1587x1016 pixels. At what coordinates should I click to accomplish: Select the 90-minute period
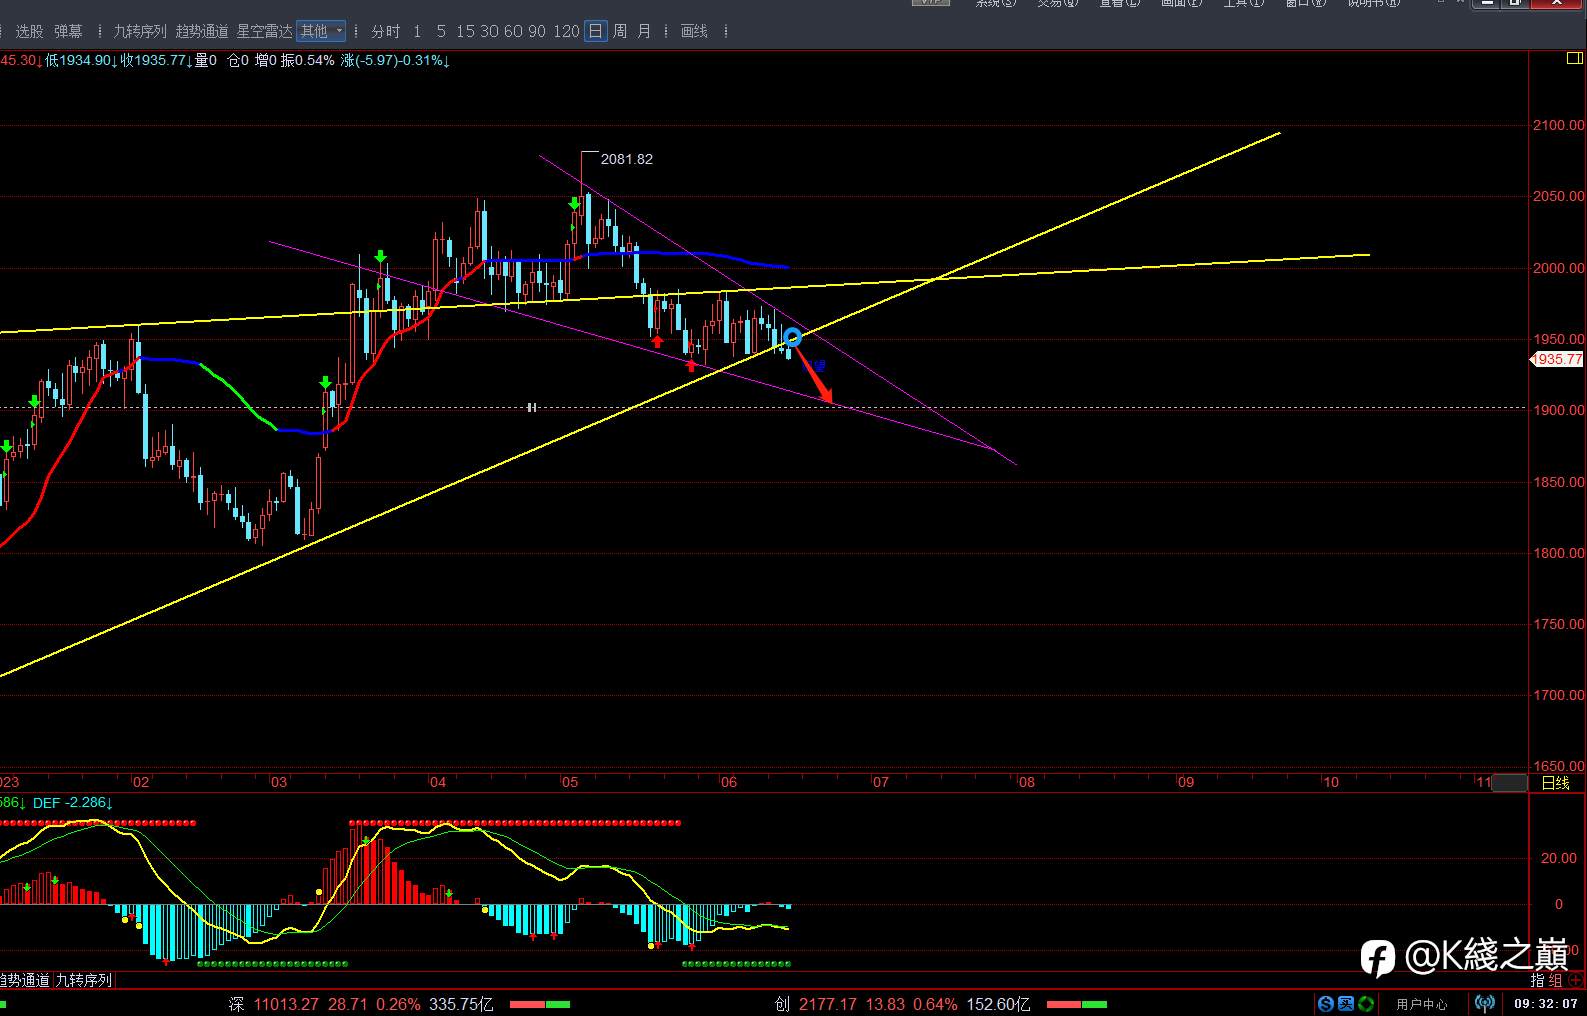click(537, 32)
